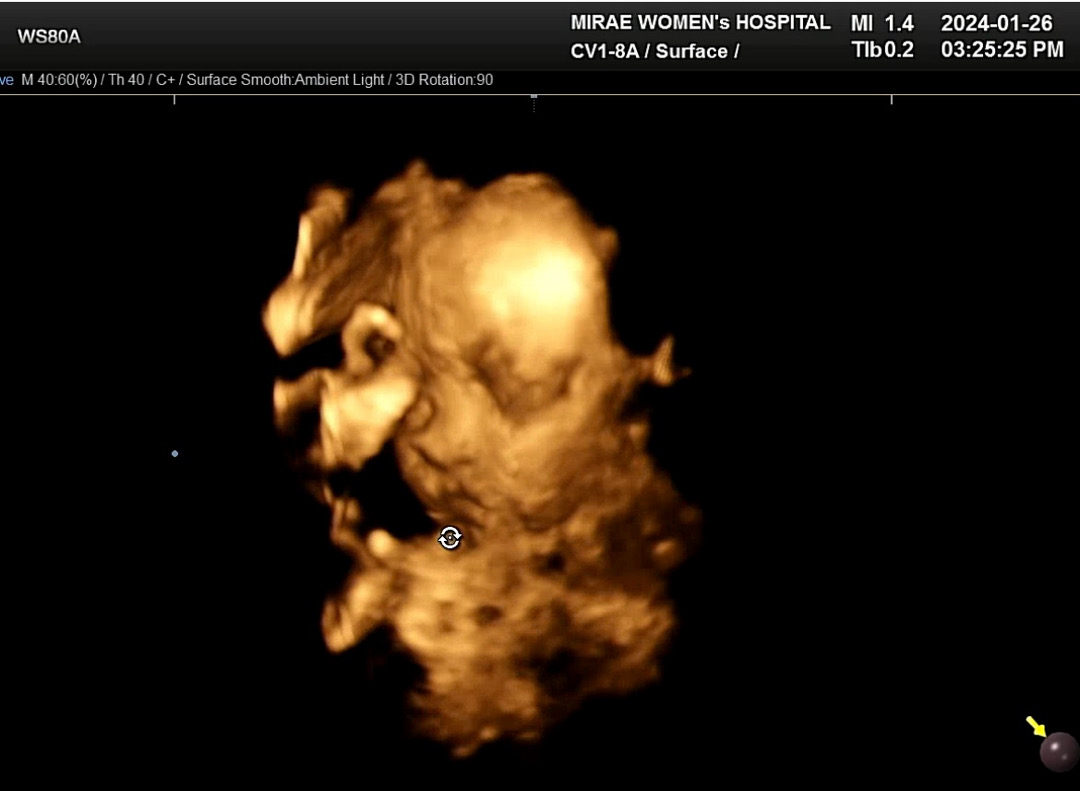Click the MIRAE WOMEN's HOSPITAL title

[700, 22]
